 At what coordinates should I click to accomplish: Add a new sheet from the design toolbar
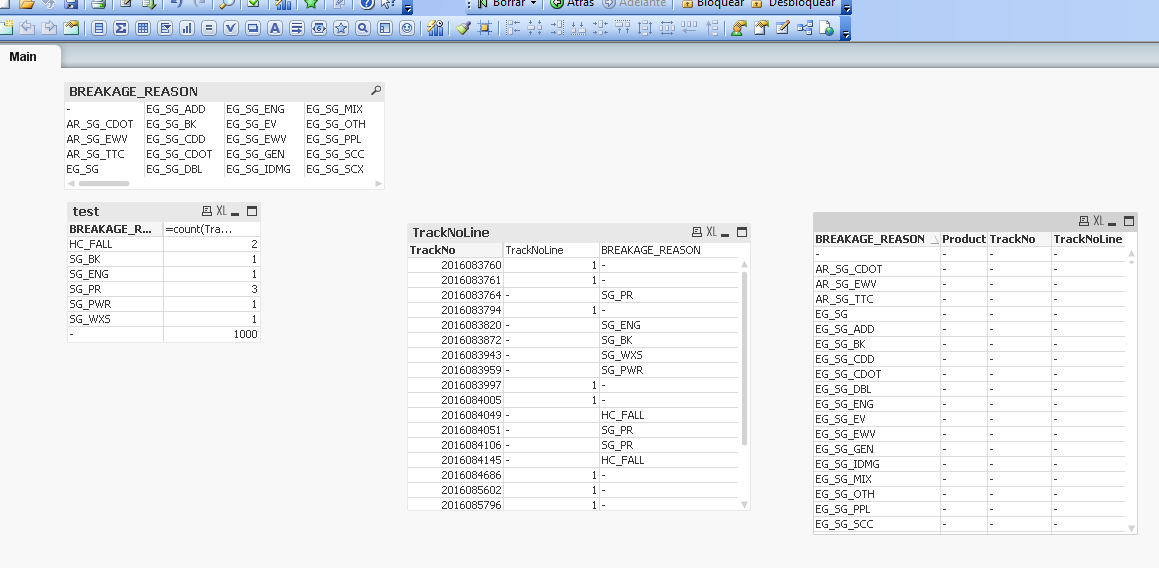(x=6, y=28)
